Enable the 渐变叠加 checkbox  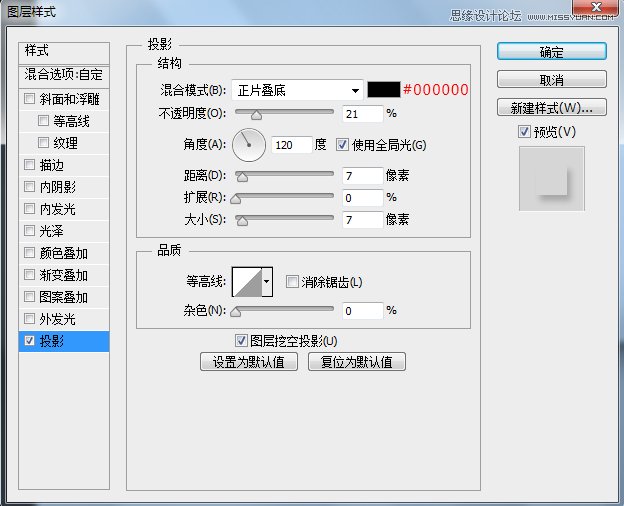29,274
